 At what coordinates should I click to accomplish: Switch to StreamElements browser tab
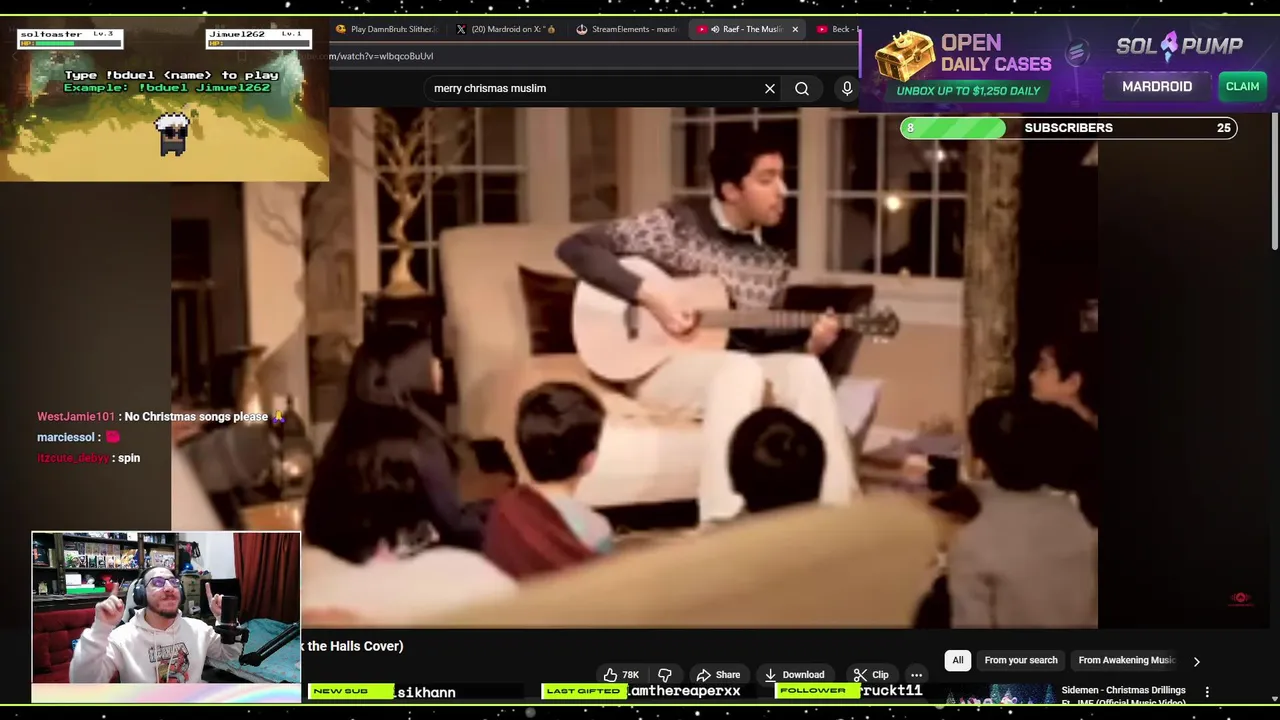pos(627,29)
